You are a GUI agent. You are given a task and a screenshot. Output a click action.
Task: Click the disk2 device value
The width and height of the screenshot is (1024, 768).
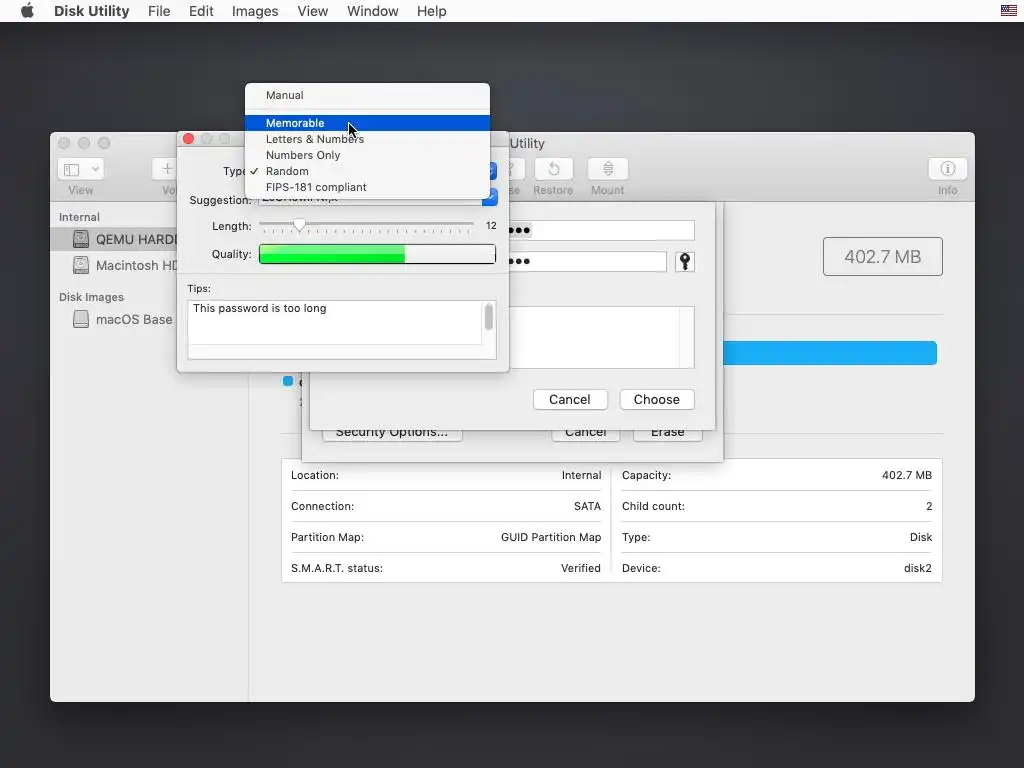click(x=918, y=568)
